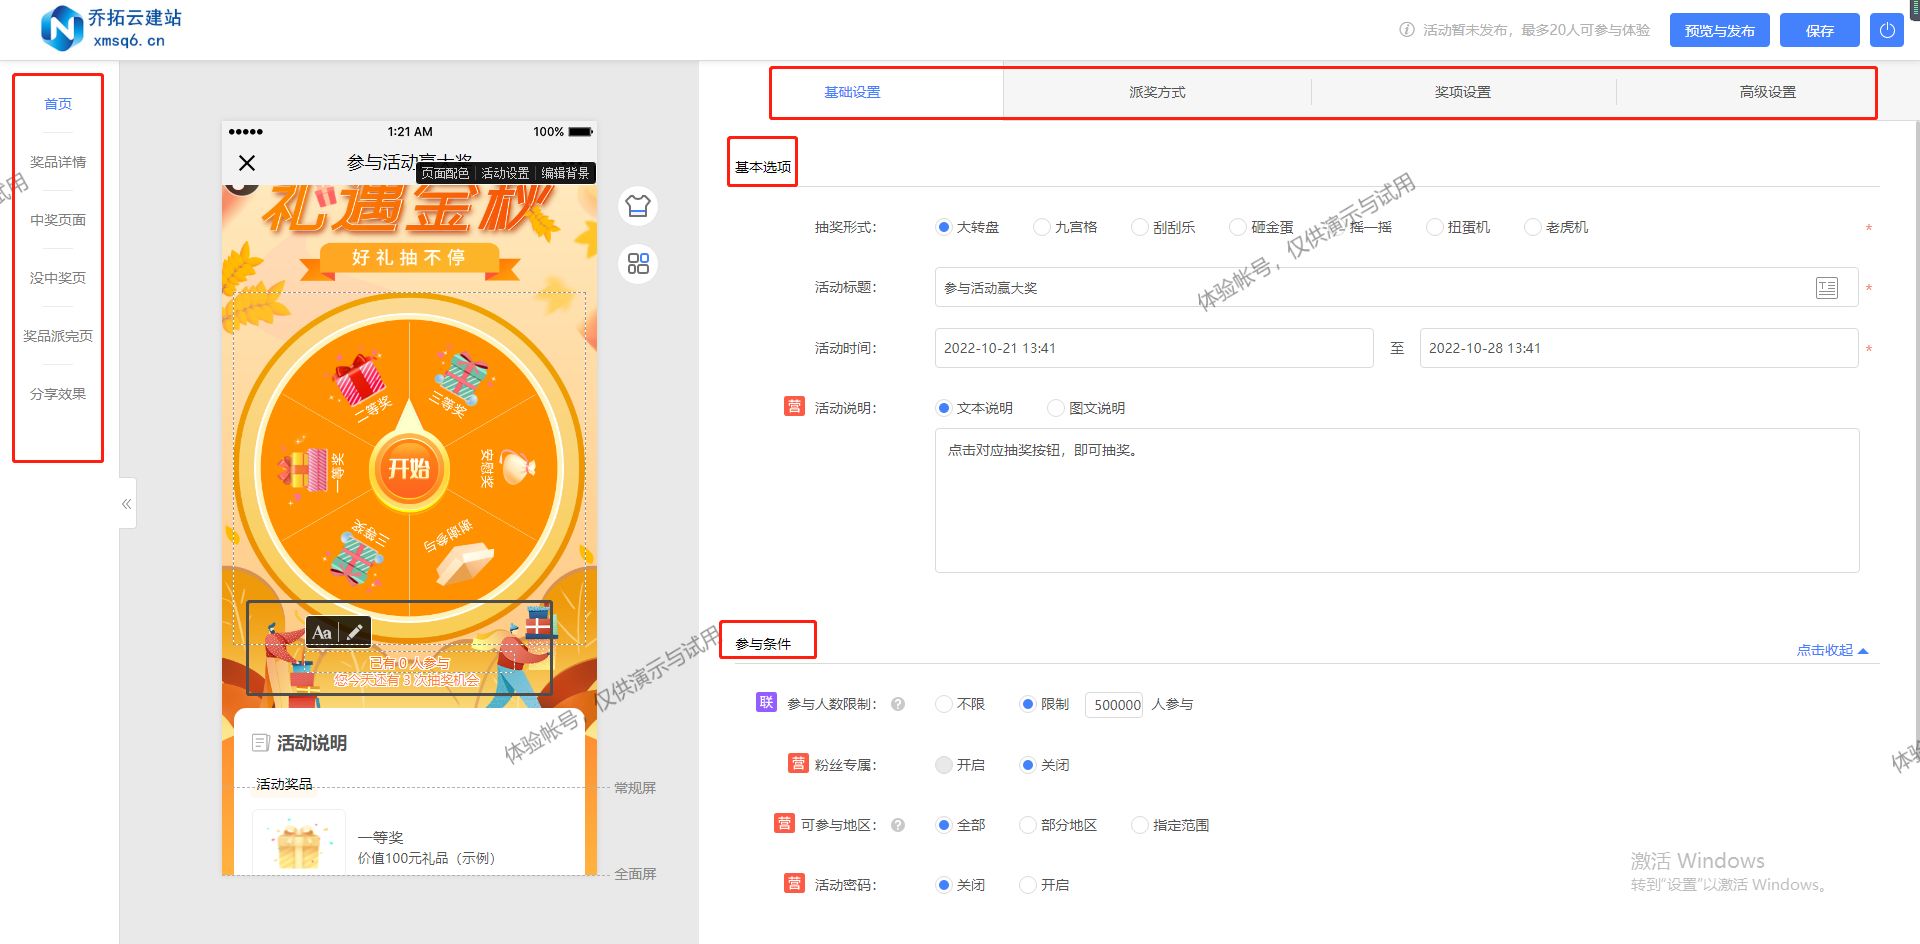This screenshot has height=944, width=1920.
Task: Open help tooltip beside 参与人数限制
Action: (x=898, y=704)
